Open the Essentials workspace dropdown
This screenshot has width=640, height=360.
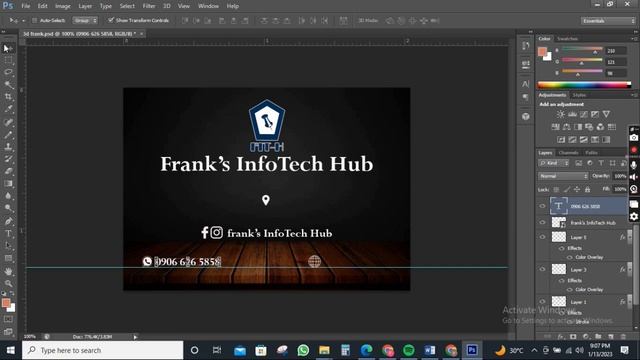(608, 20)
